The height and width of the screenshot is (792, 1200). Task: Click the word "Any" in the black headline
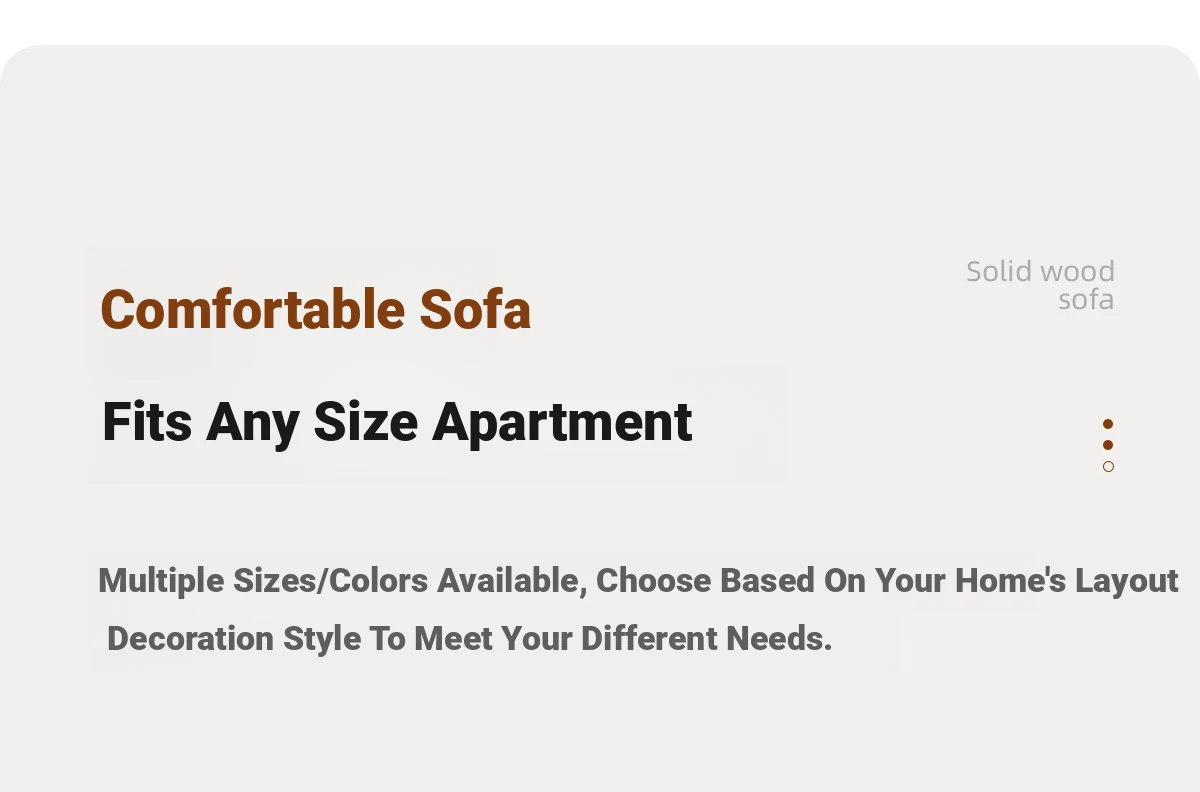coord(252,421)
